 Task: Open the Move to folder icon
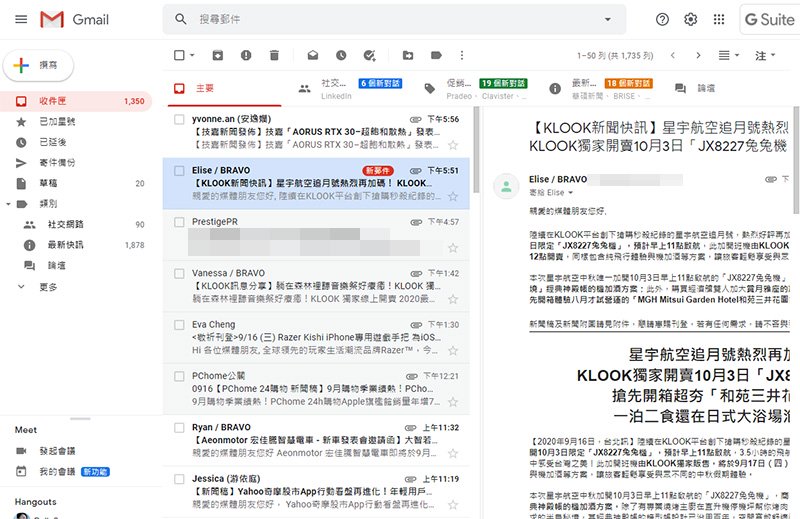(x=408, y=55)
